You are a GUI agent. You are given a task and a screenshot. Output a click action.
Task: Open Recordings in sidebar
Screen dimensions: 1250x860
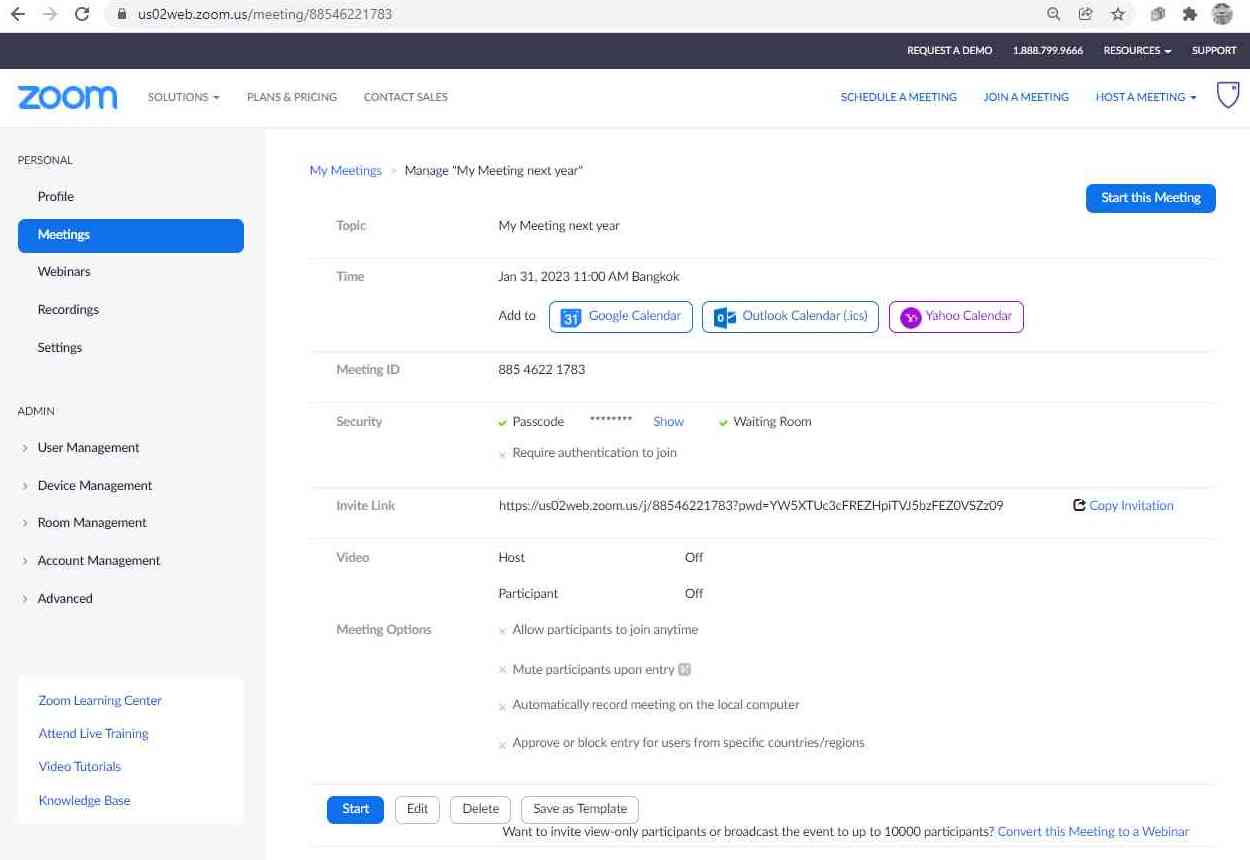coord(68,310)
